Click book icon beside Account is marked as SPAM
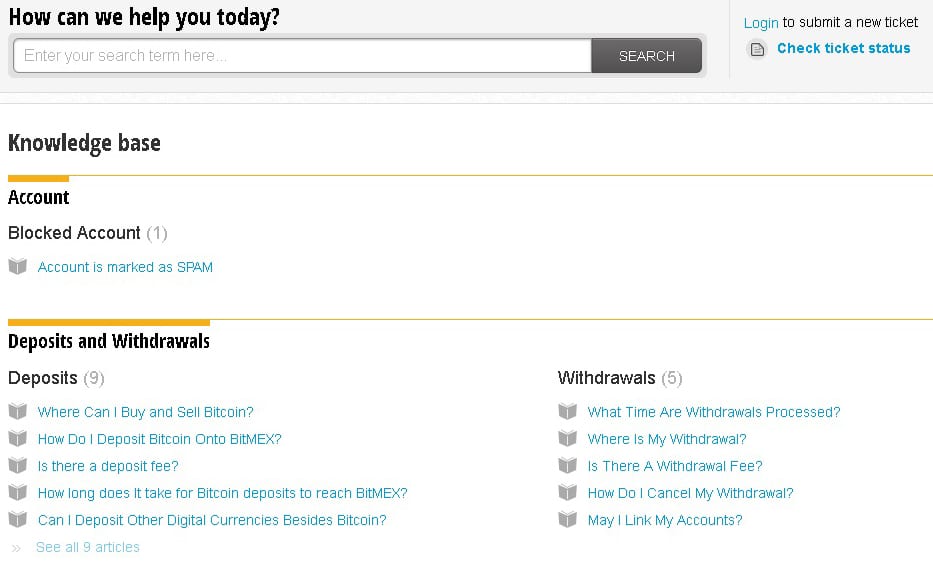The width and height of the screenshot is (933, 563). (x=17, y=267)
